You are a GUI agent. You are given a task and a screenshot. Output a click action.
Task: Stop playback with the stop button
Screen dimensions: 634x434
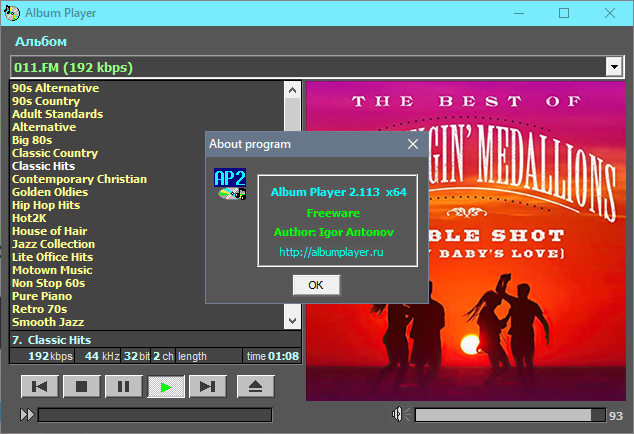coord(82,387)
